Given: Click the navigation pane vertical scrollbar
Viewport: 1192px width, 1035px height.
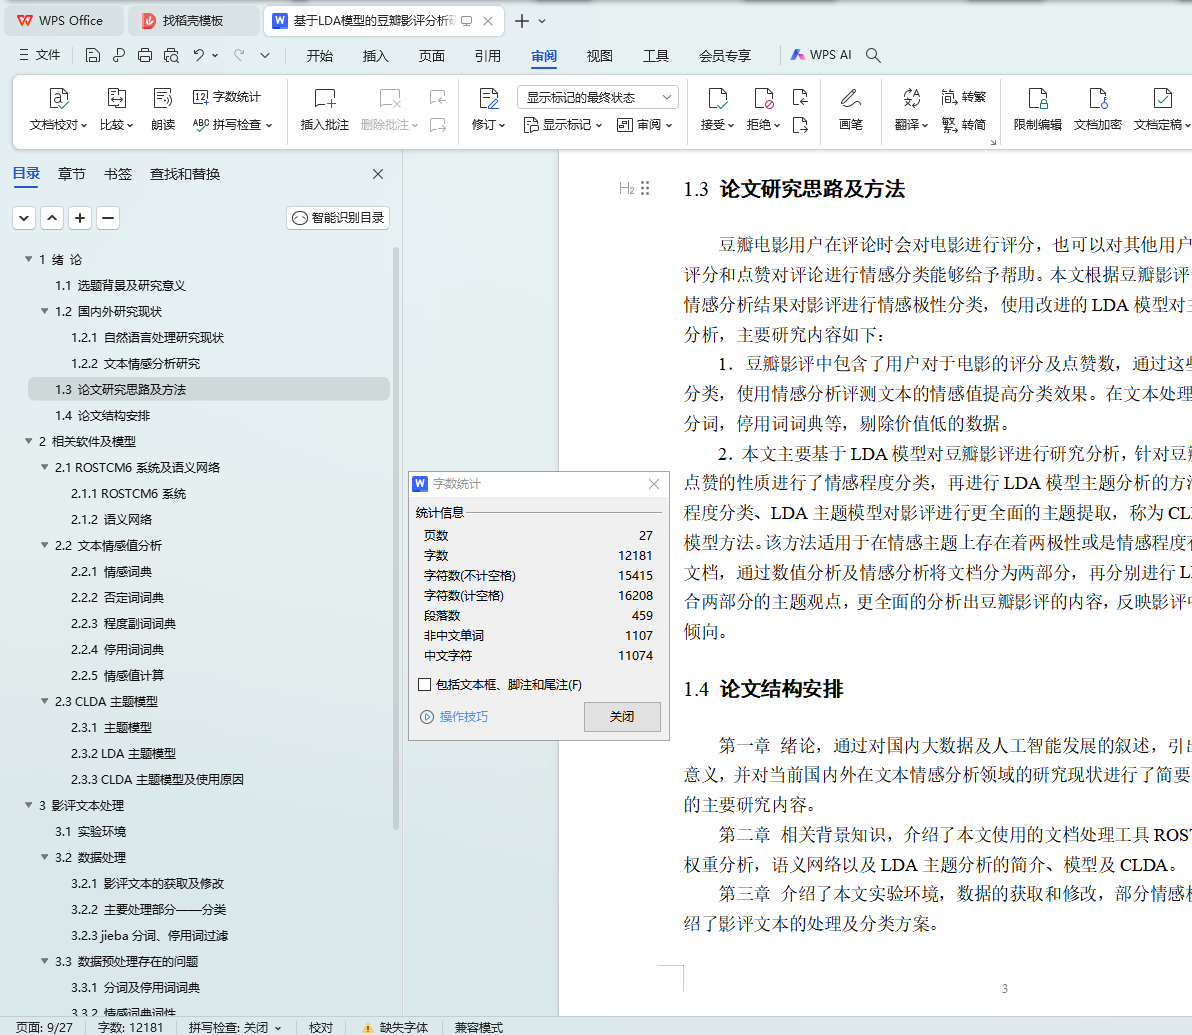Looking at the screenshot, I should point(395,538).
